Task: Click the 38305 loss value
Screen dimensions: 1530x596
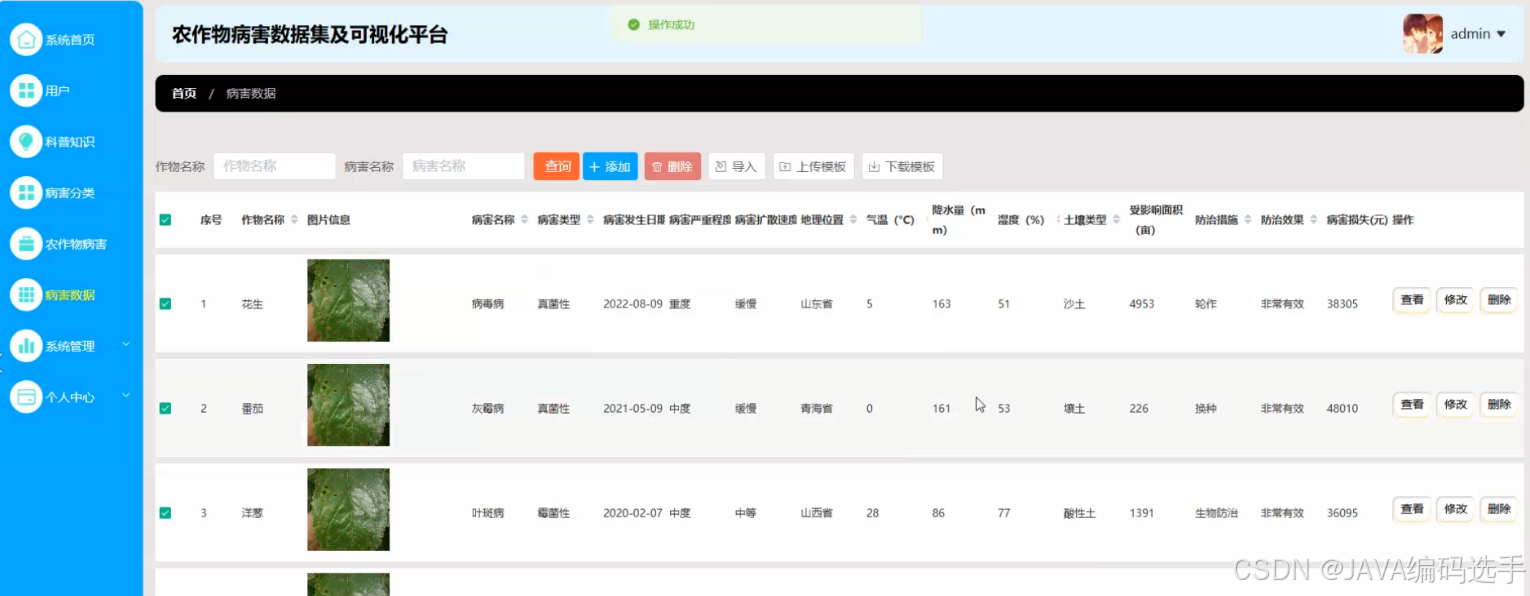Action: (1342, 304)
